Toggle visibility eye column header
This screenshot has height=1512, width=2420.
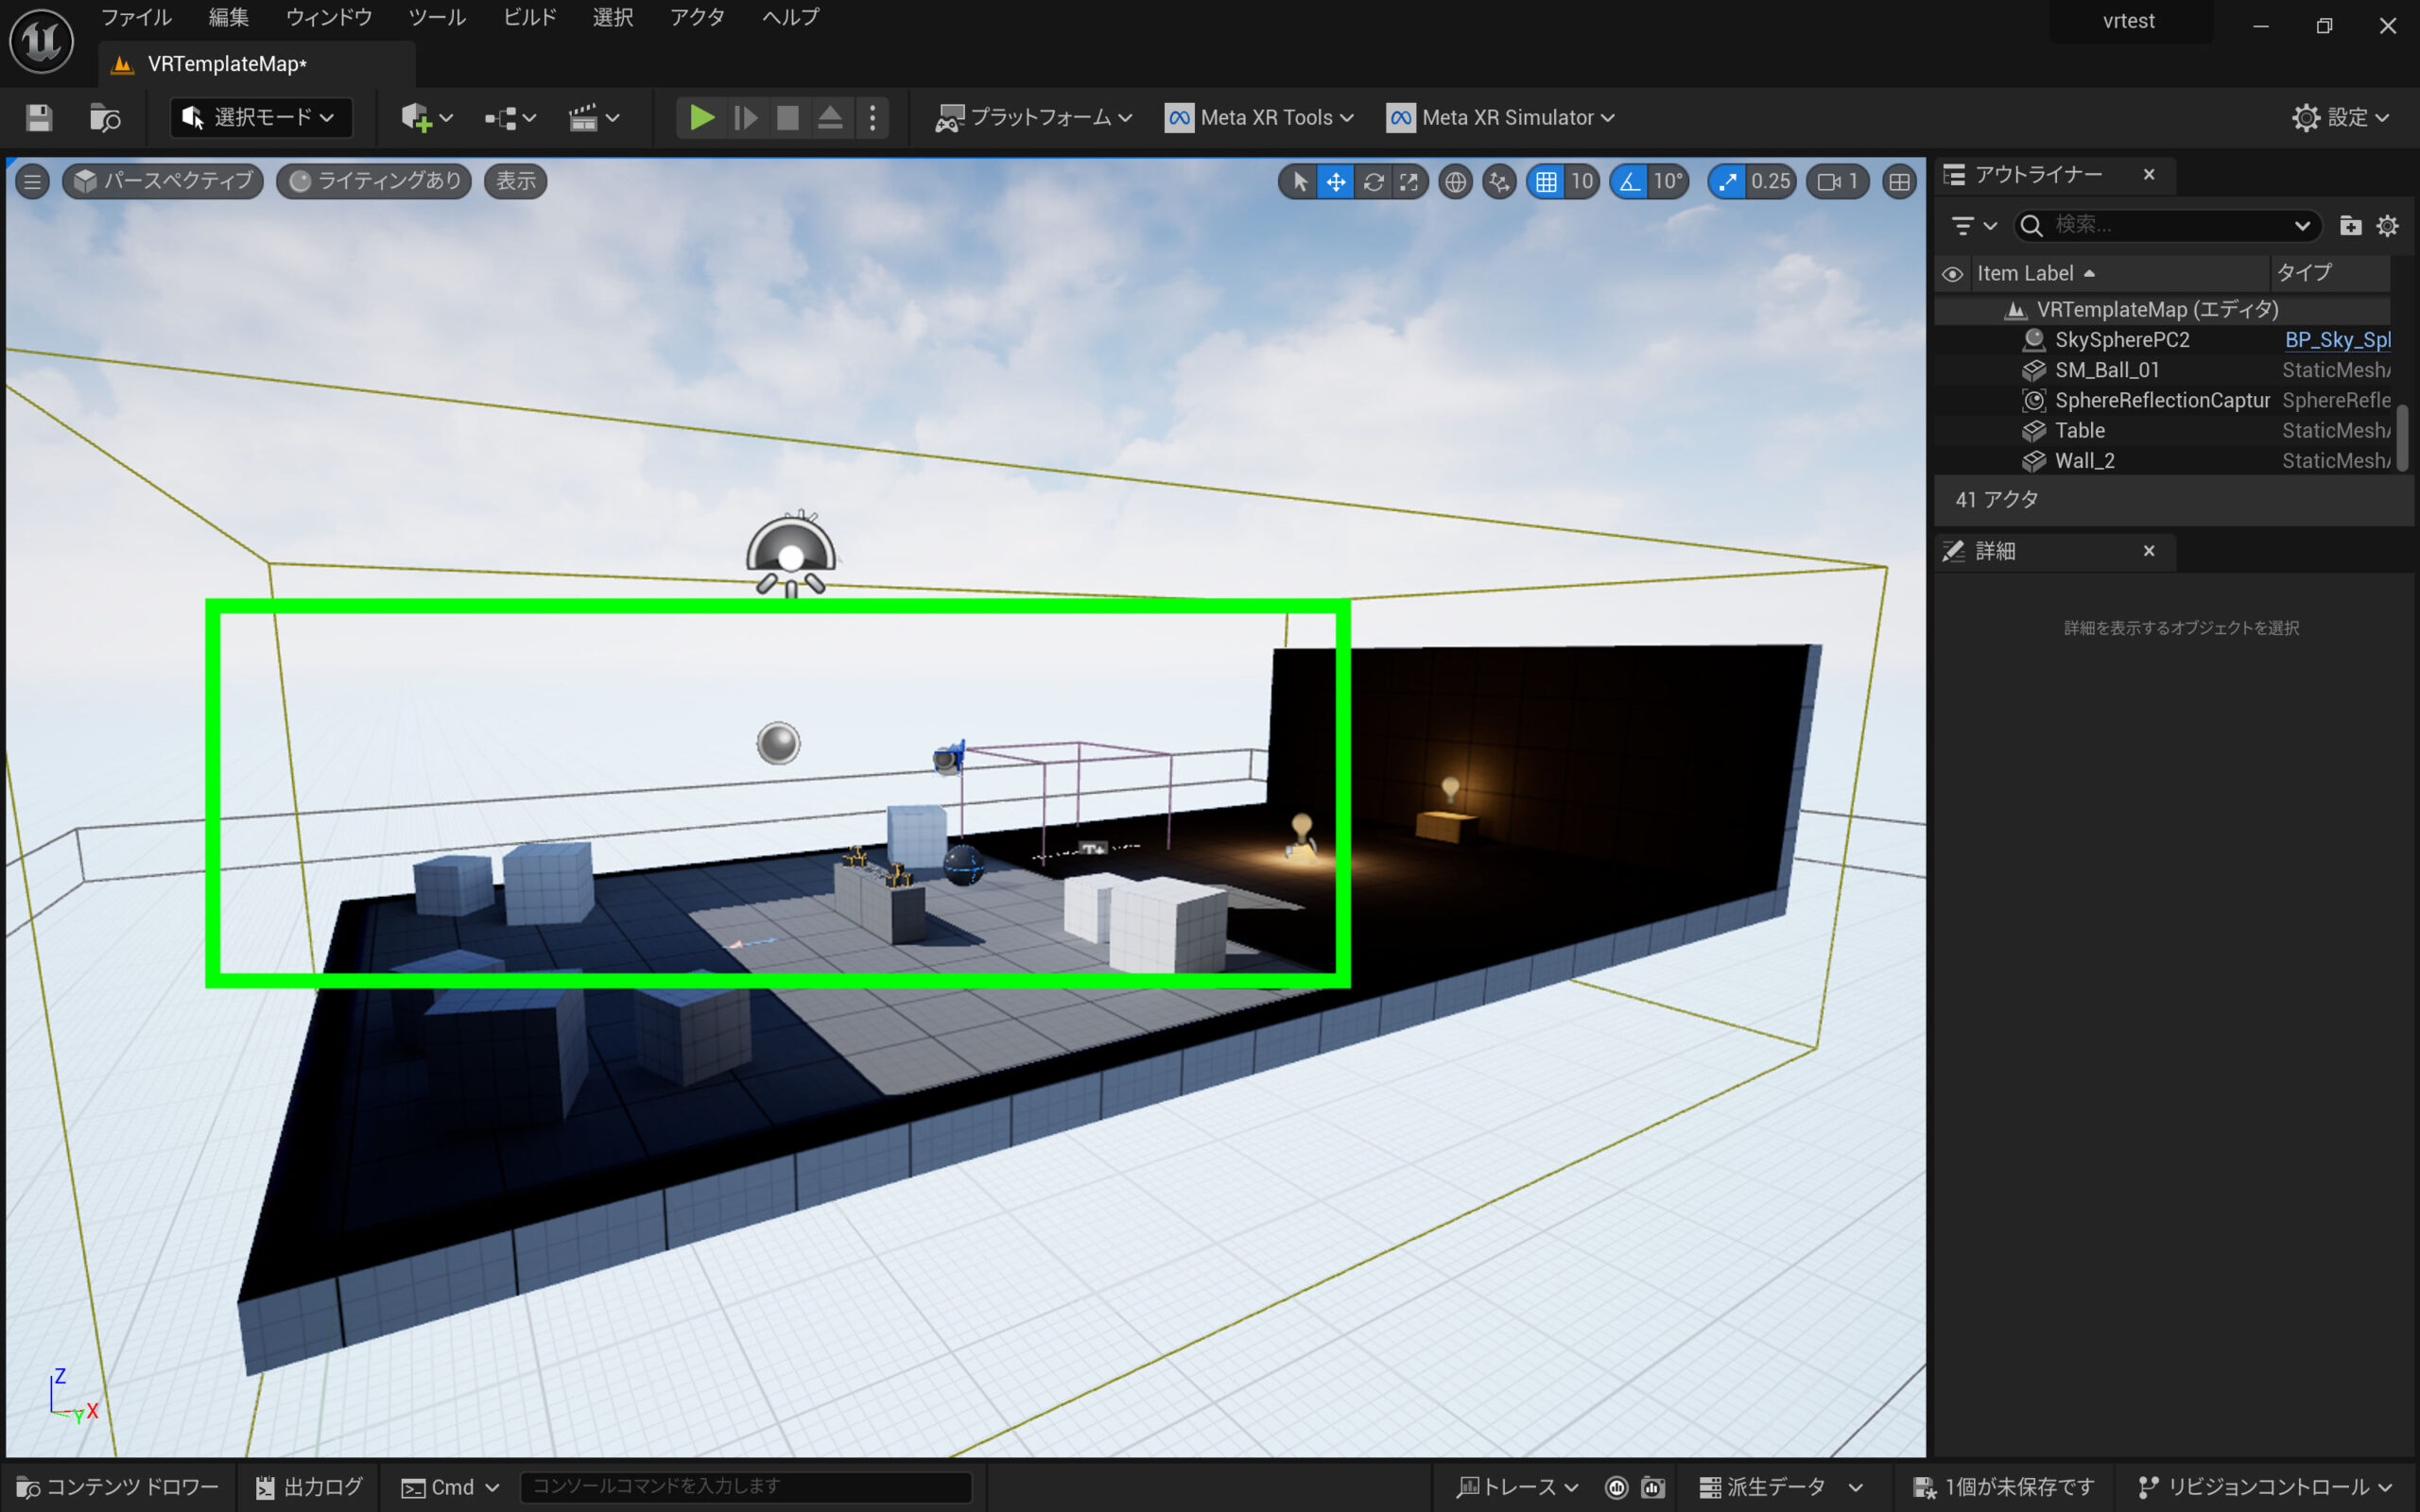coord(1952,273)
